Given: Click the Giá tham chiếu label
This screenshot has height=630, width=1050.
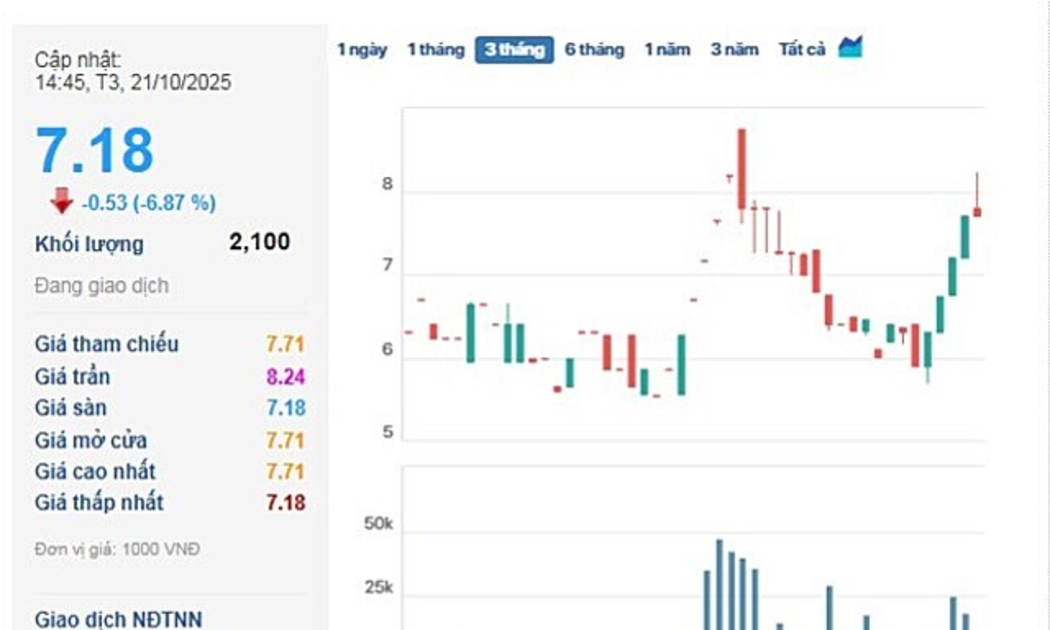Looking at the screenshot, I should click(x=107, y=344).
